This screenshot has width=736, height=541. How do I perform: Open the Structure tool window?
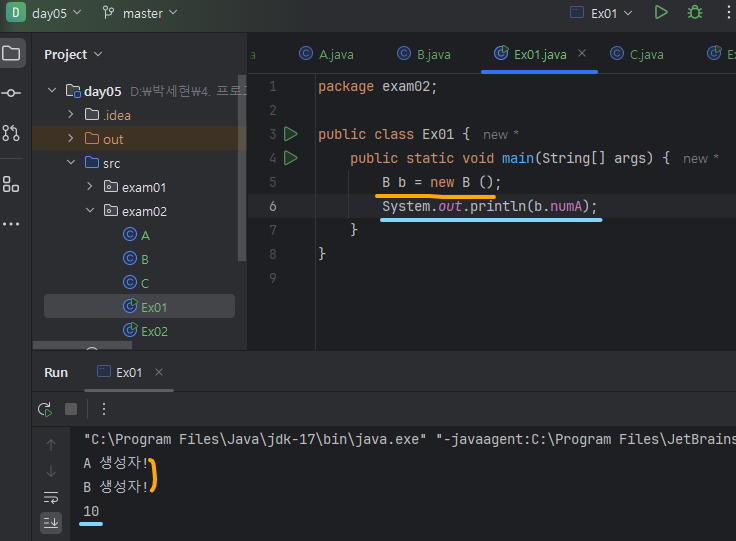point(12,184)
